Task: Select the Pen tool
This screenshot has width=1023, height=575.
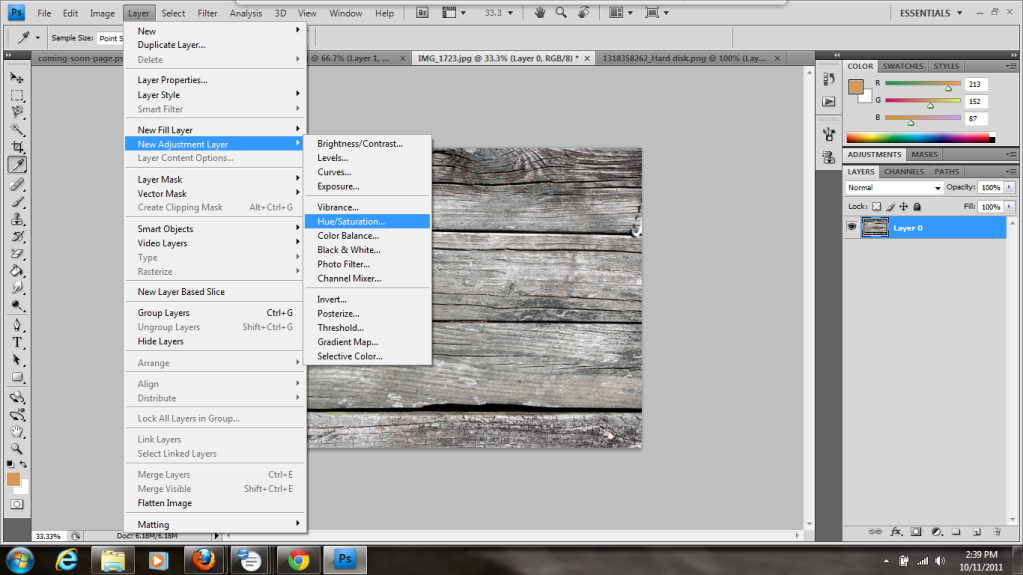Action: pyautogui.click(x=17, y=325)
